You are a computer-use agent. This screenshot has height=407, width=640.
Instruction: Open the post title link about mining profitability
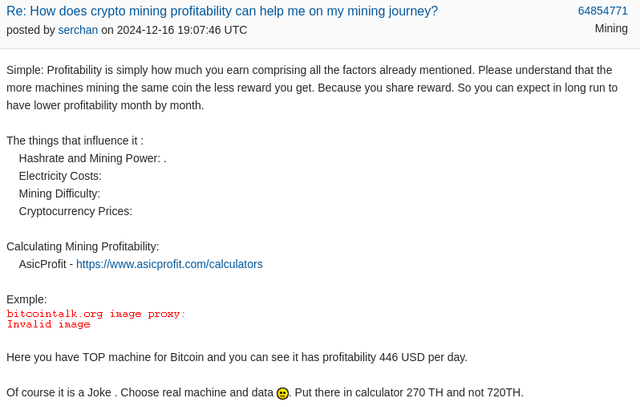click(222, 11)
